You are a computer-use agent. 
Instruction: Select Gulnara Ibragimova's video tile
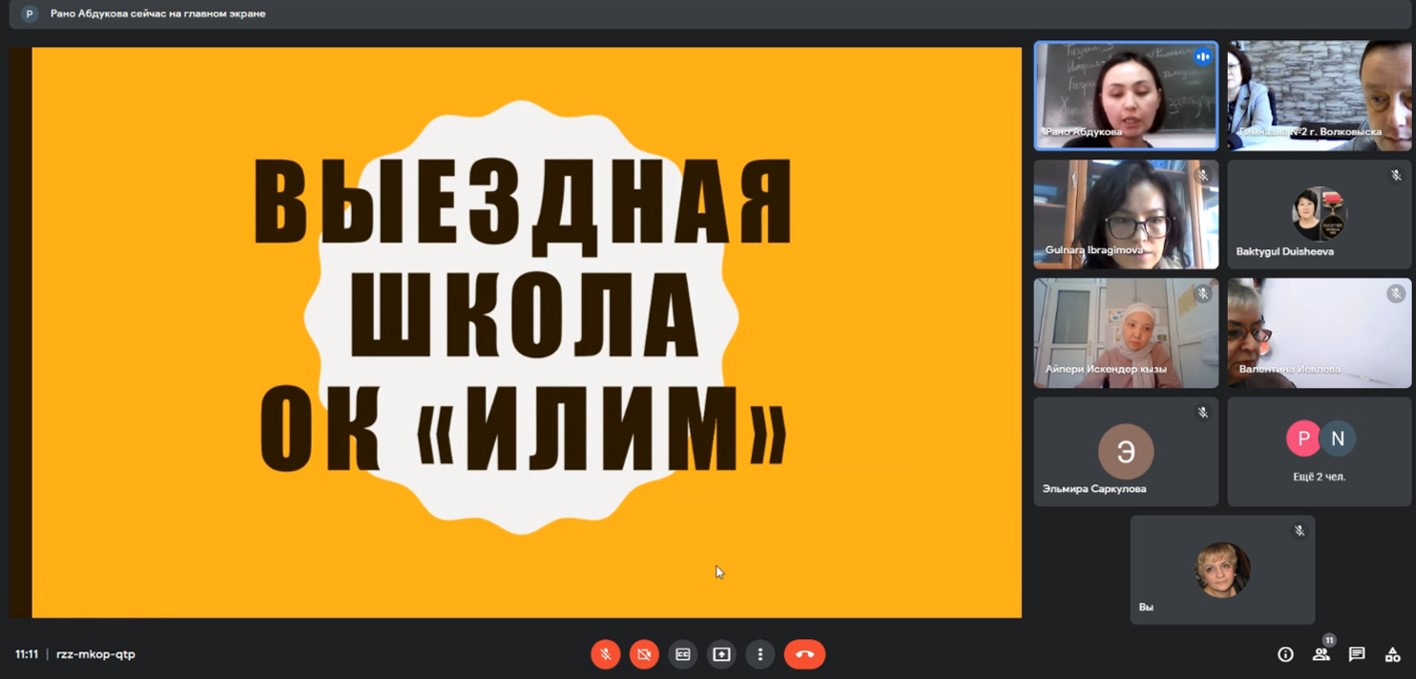coord(1125,214)
